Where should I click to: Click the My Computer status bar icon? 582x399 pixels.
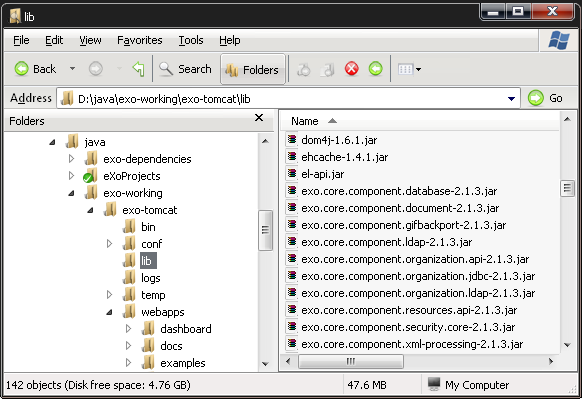point(434,385)
